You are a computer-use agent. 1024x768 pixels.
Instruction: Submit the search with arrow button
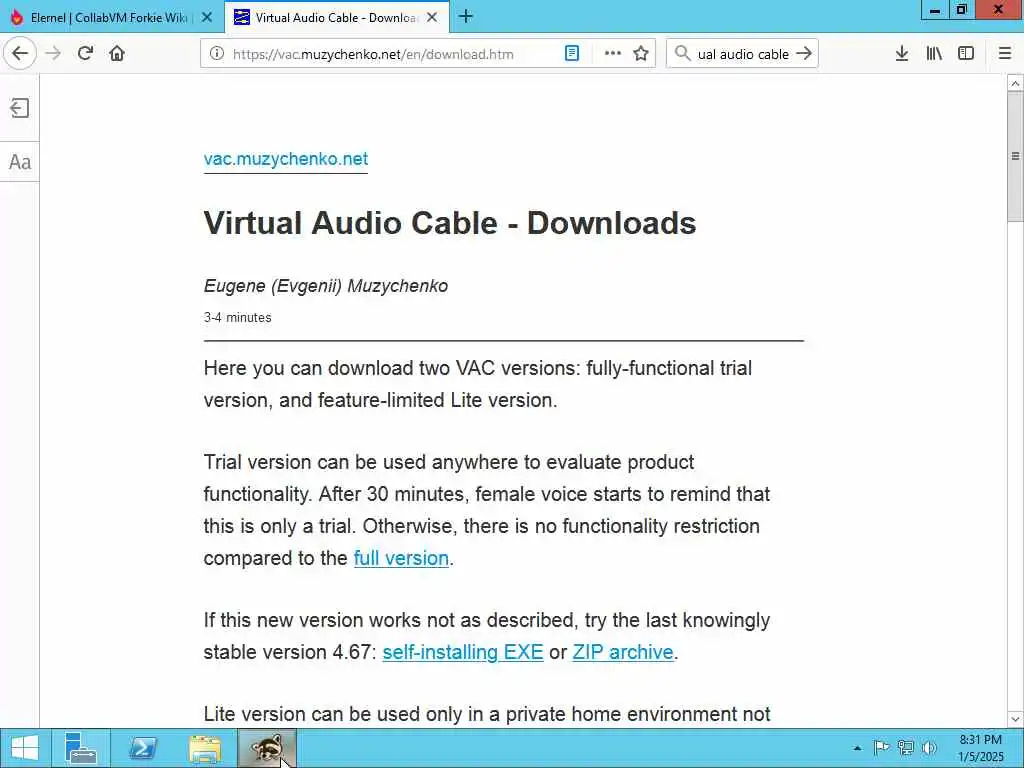[804, 54]
